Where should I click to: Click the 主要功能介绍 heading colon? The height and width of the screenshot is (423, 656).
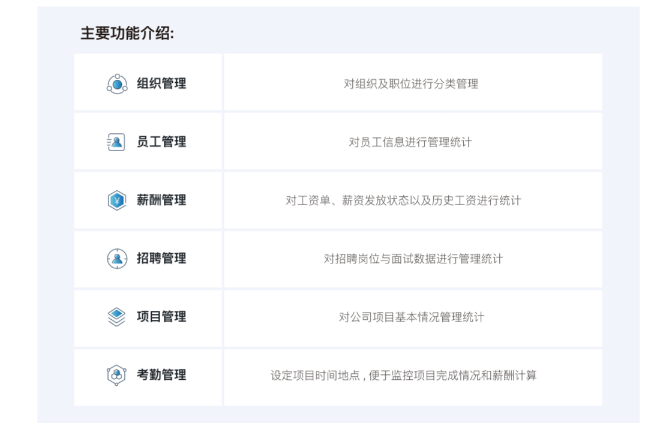[x=171, y=34]
